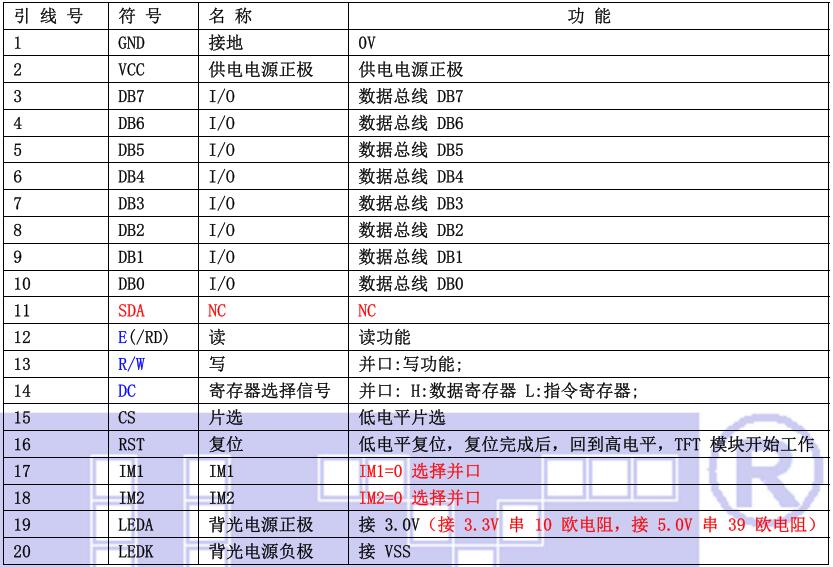Select the 名称 column header
Image resolution: width=833 pixels, height=567 pixels.
pyautogui.click(x=229, y=17)
